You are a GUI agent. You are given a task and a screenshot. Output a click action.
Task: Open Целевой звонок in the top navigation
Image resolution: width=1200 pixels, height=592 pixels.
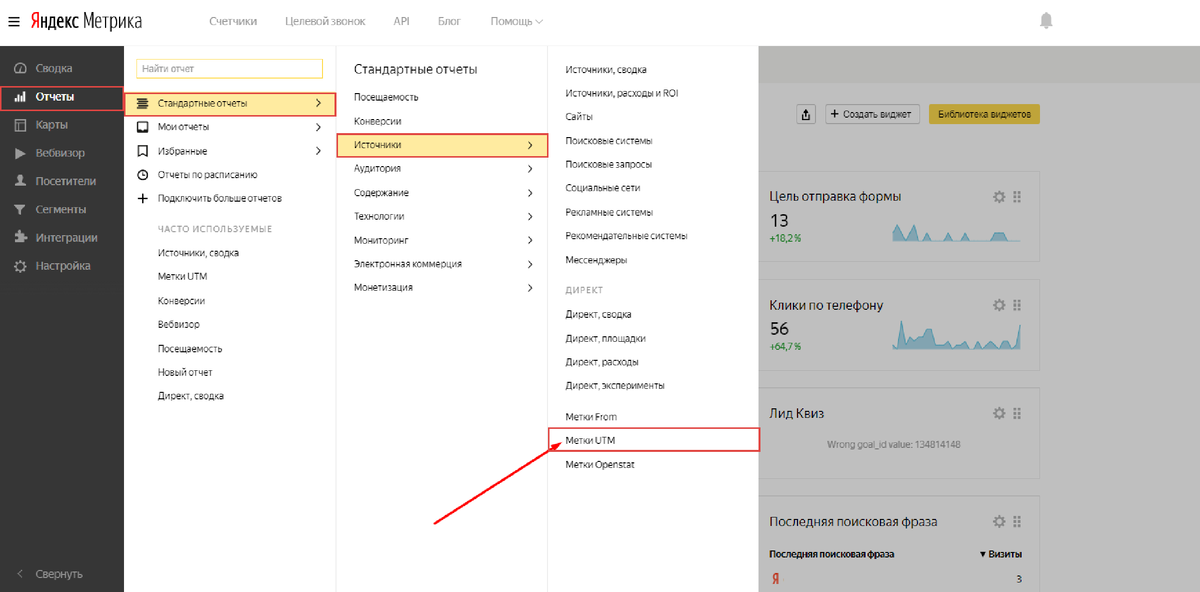point(325,21)
